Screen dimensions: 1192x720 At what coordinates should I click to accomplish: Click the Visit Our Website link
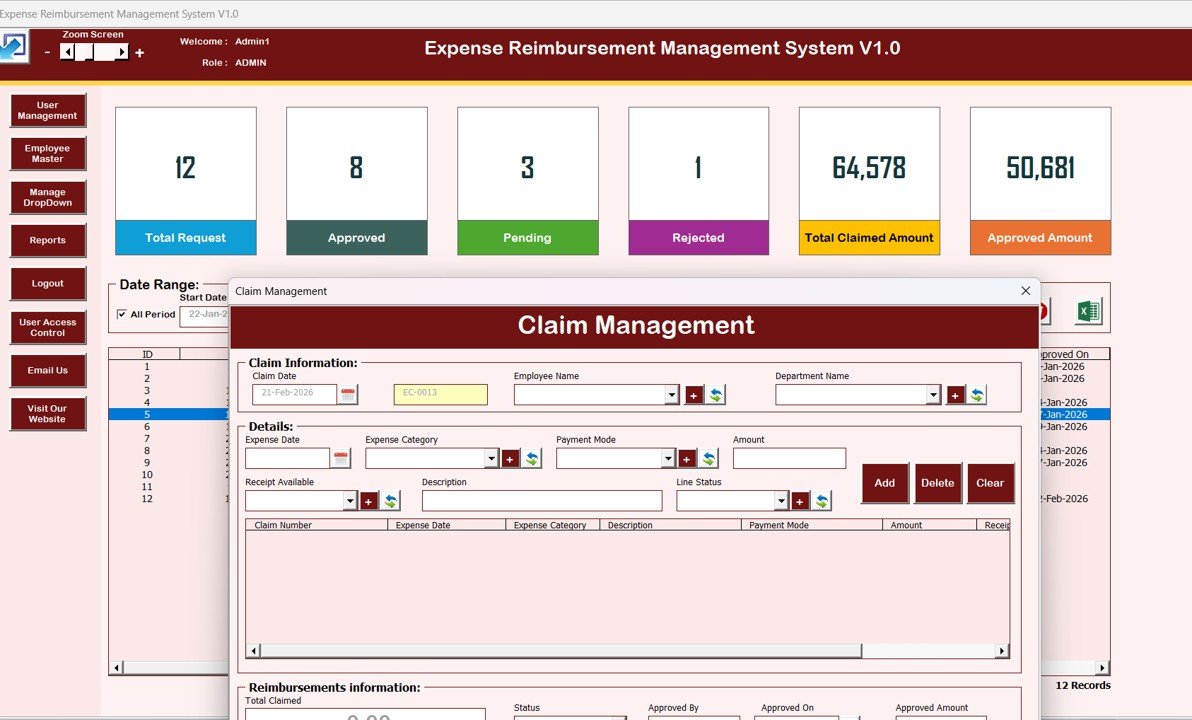(x=47, y=413)
